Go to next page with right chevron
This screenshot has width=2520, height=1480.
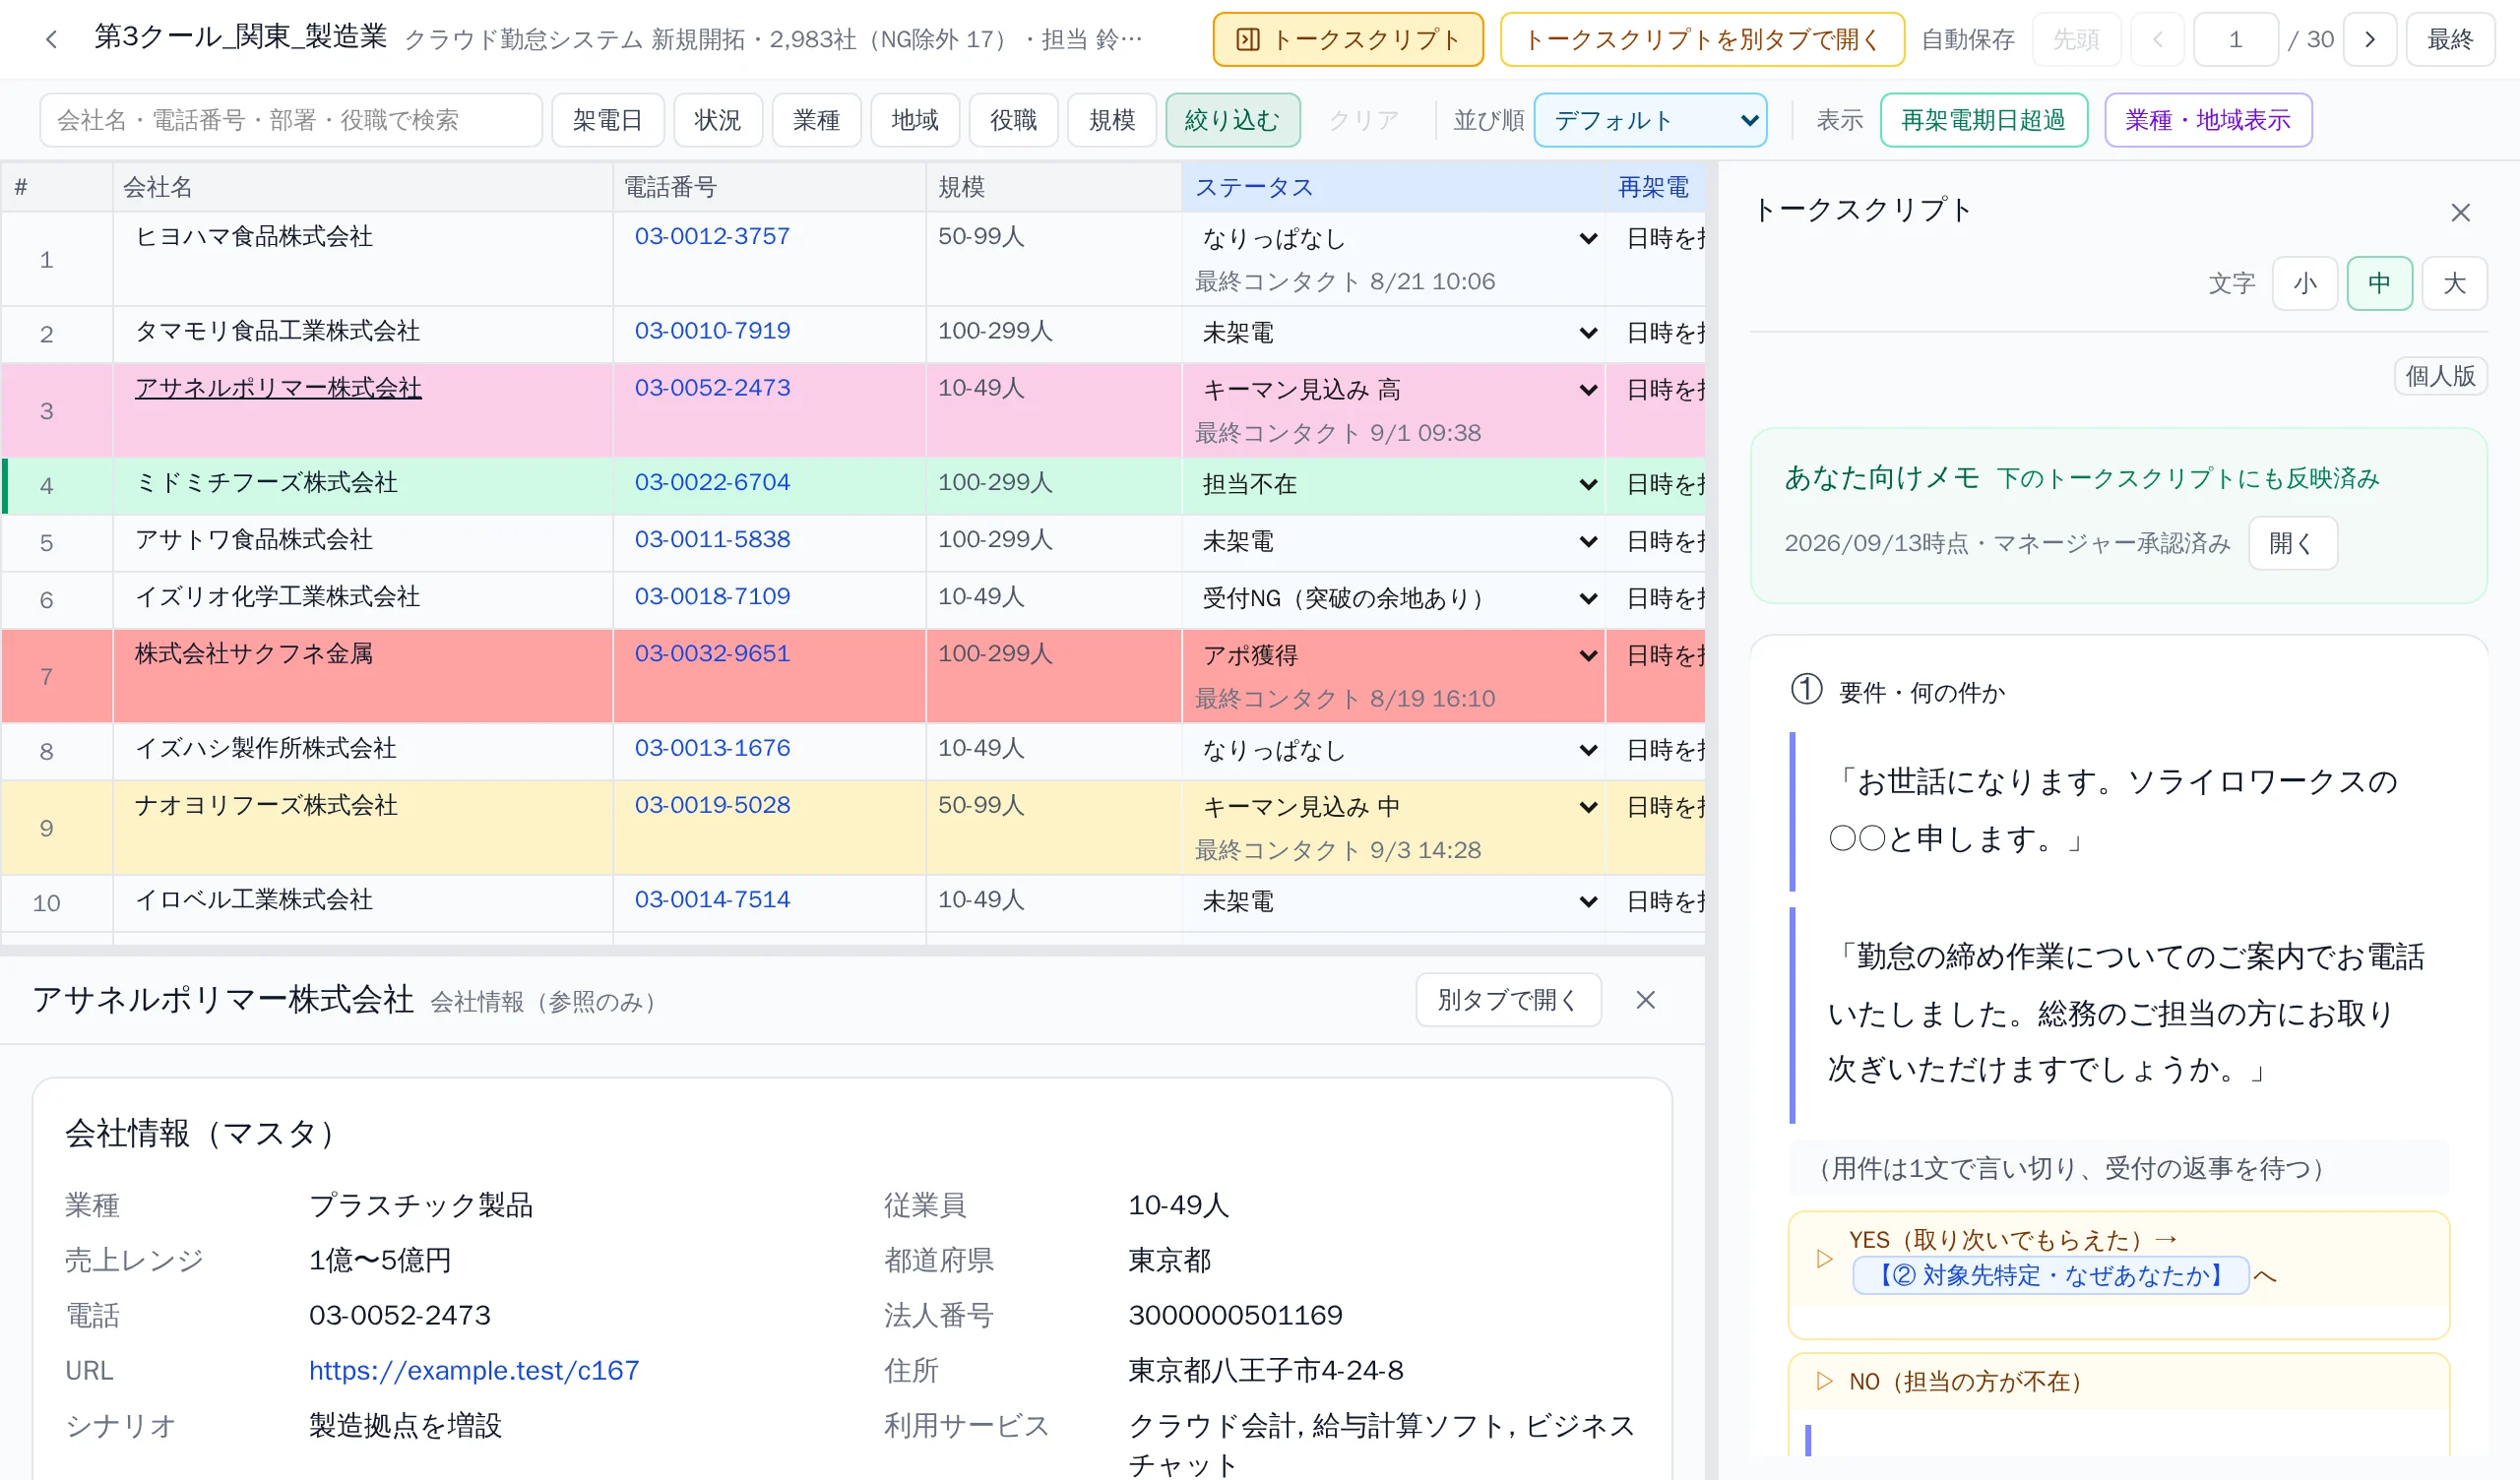[x=2369, y=39]
